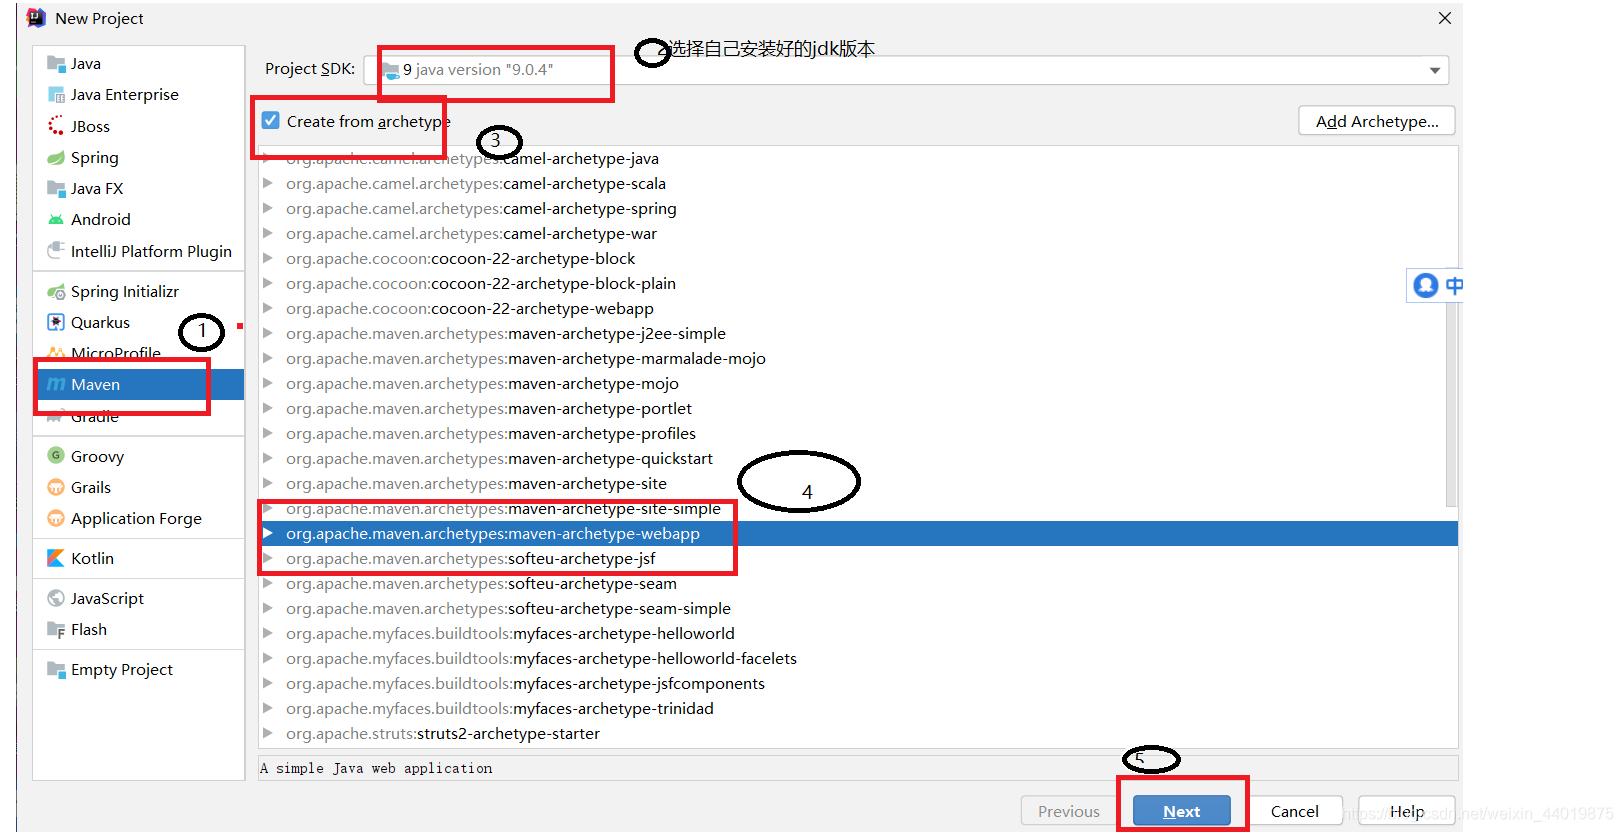1623x832 pixels.
Task: Expand camel-archetype-spring entry
Action: [x=268, y=208]
